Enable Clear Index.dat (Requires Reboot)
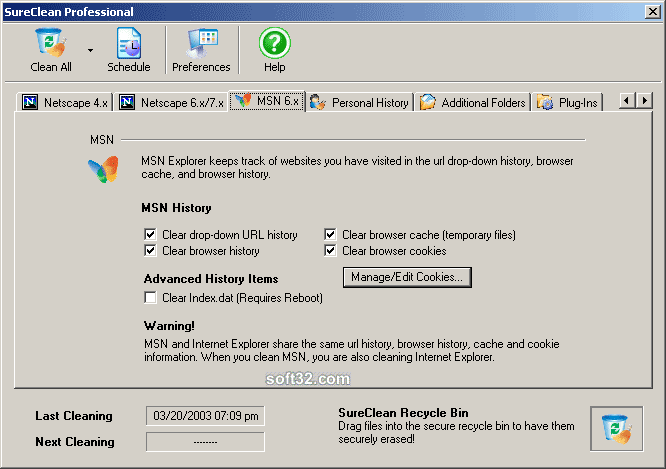 (x=150, y=297)
